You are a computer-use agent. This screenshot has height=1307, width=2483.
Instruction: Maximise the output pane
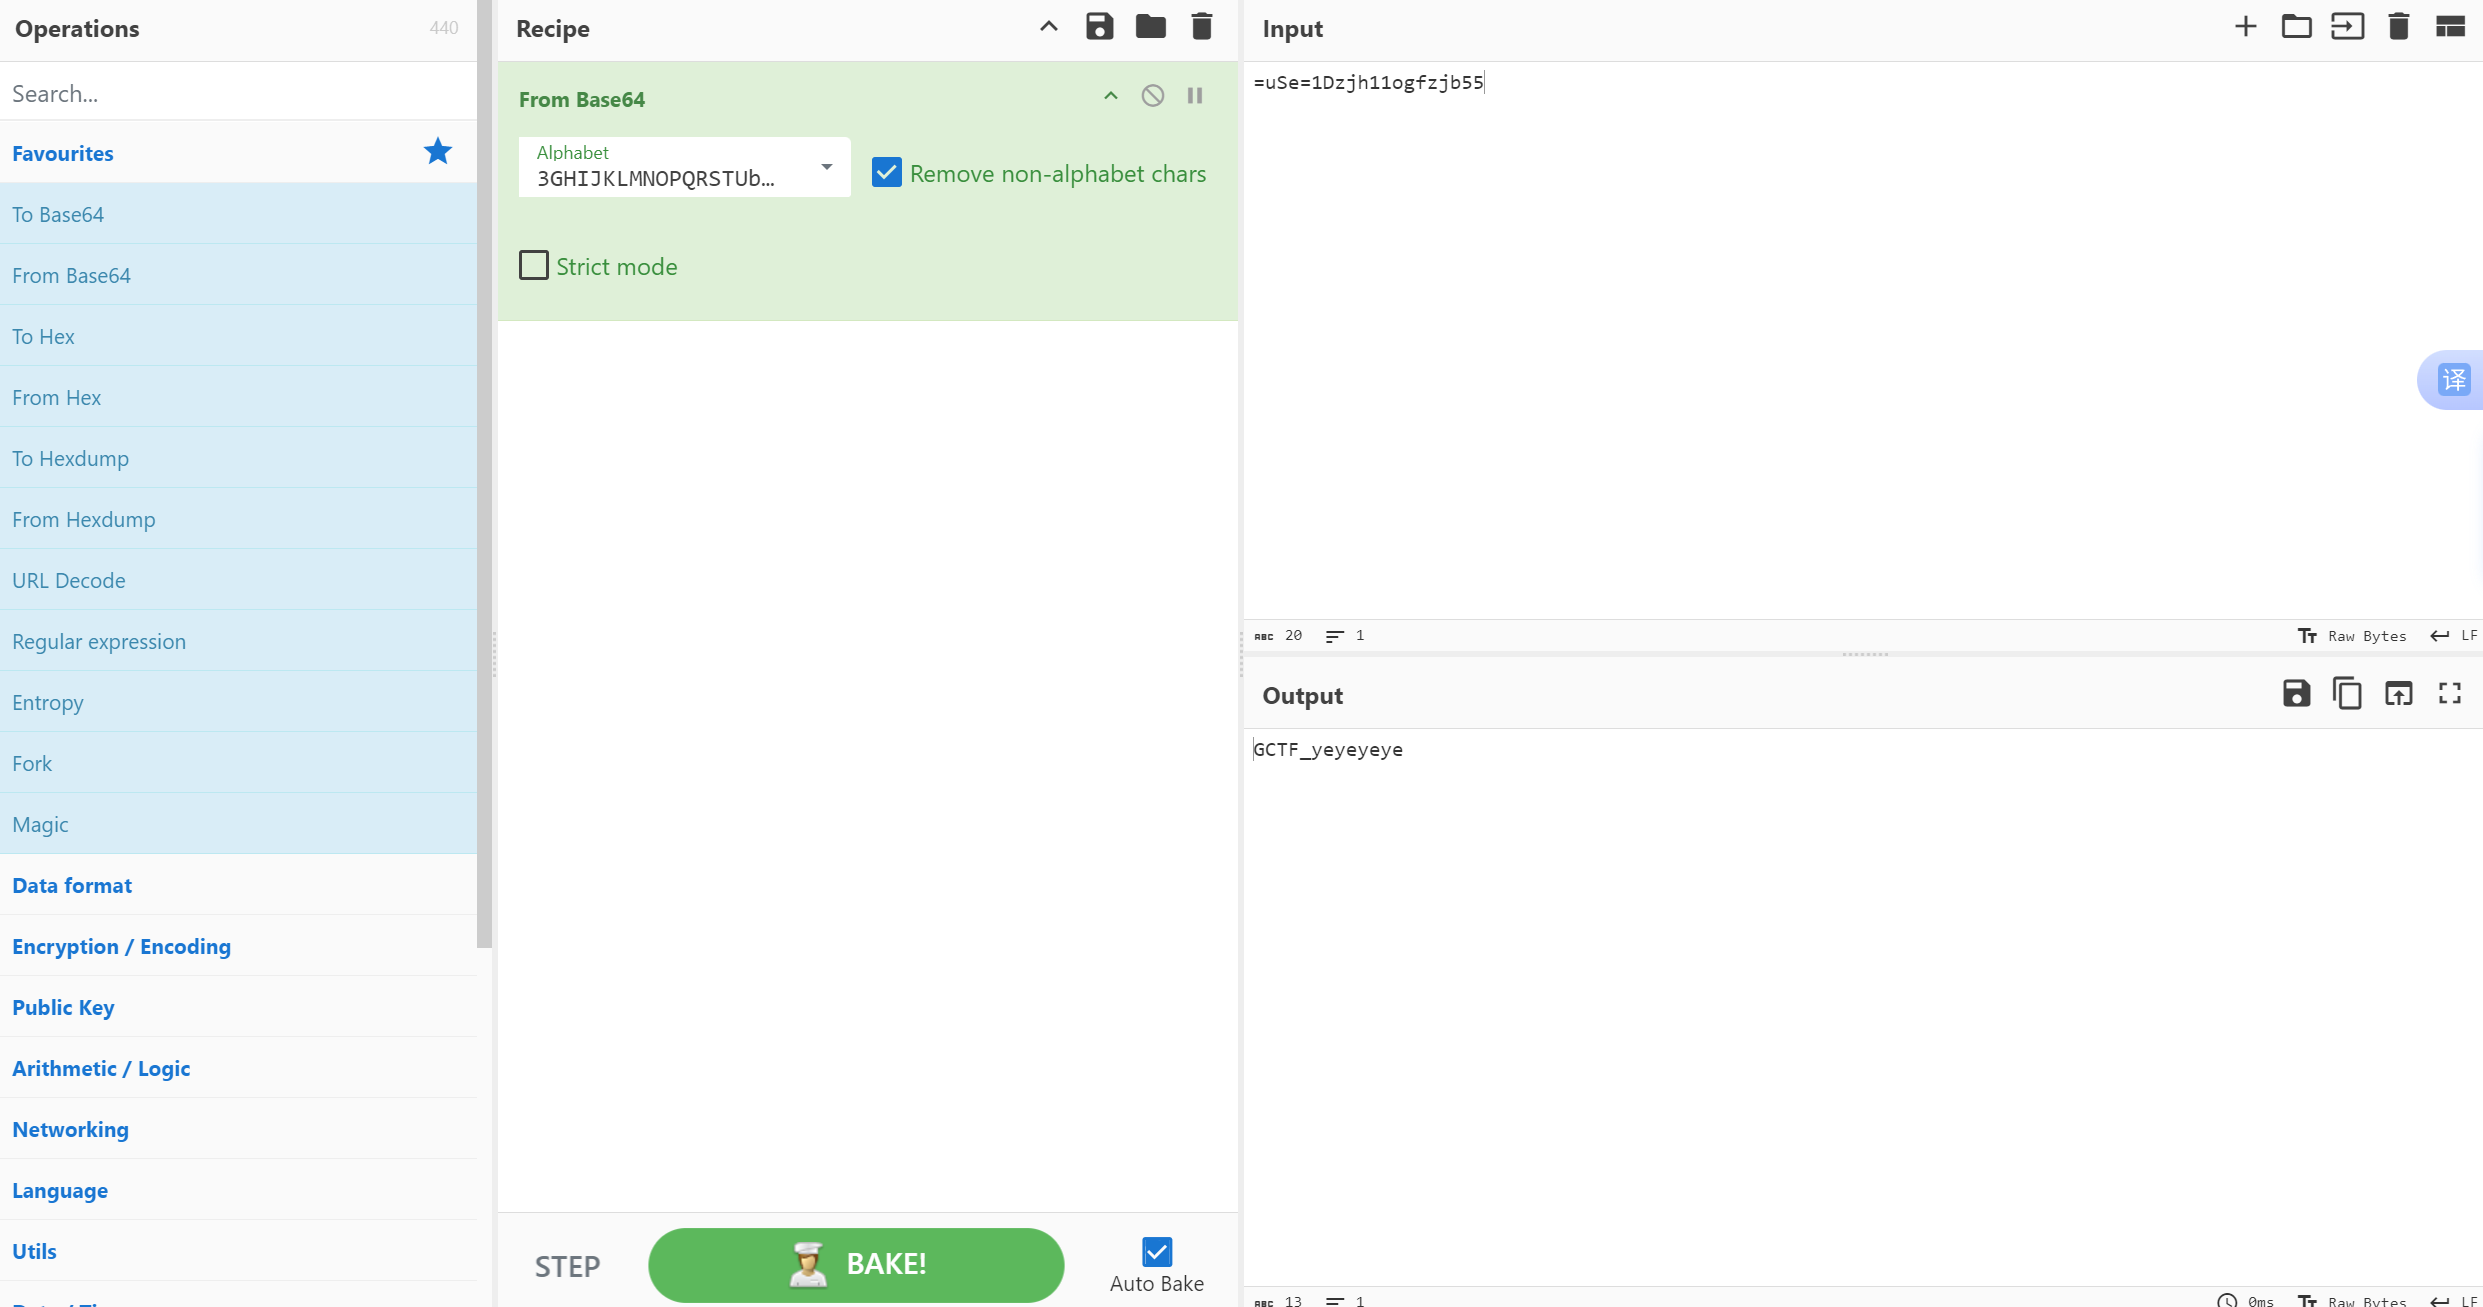2449,693
